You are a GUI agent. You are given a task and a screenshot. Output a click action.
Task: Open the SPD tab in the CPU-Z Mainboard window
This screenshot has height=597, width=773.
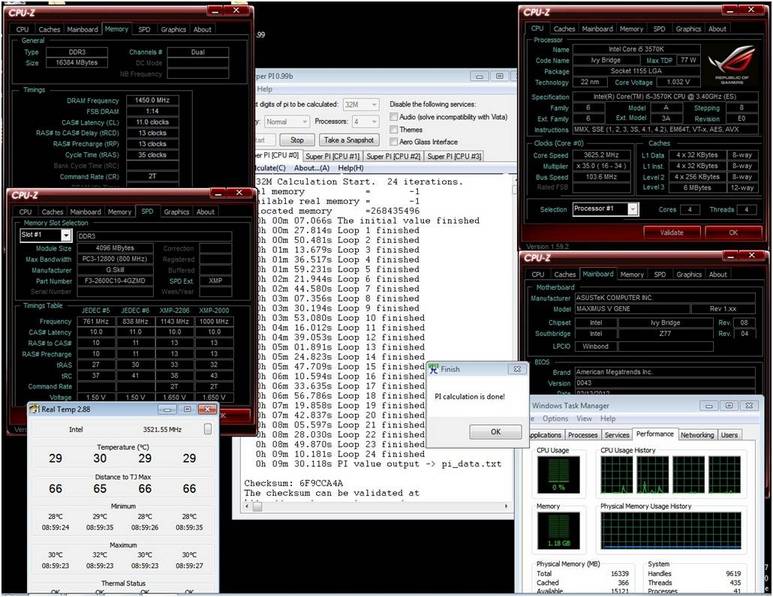[x=660, y=275]
